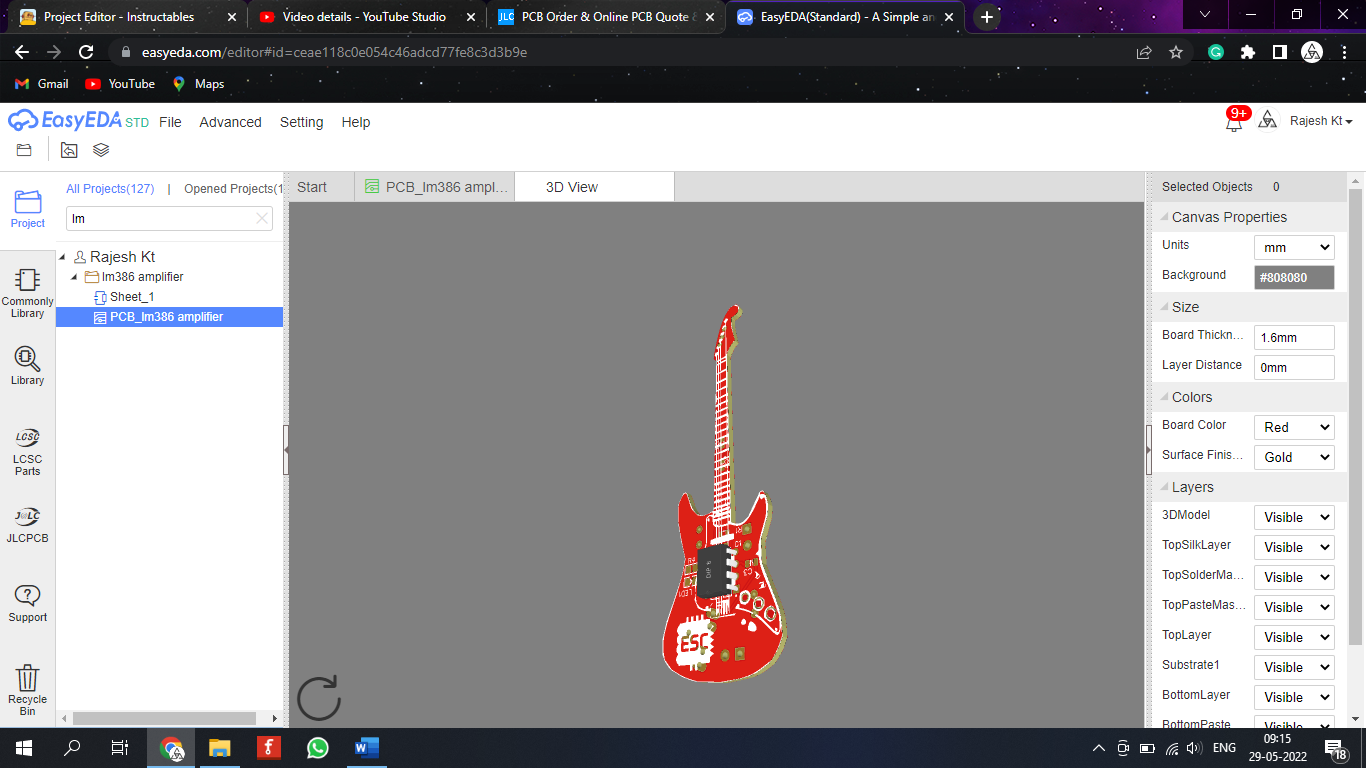Open the layers stack toolbar icon
Screen dimensions: 1366x768
[101, 150]
